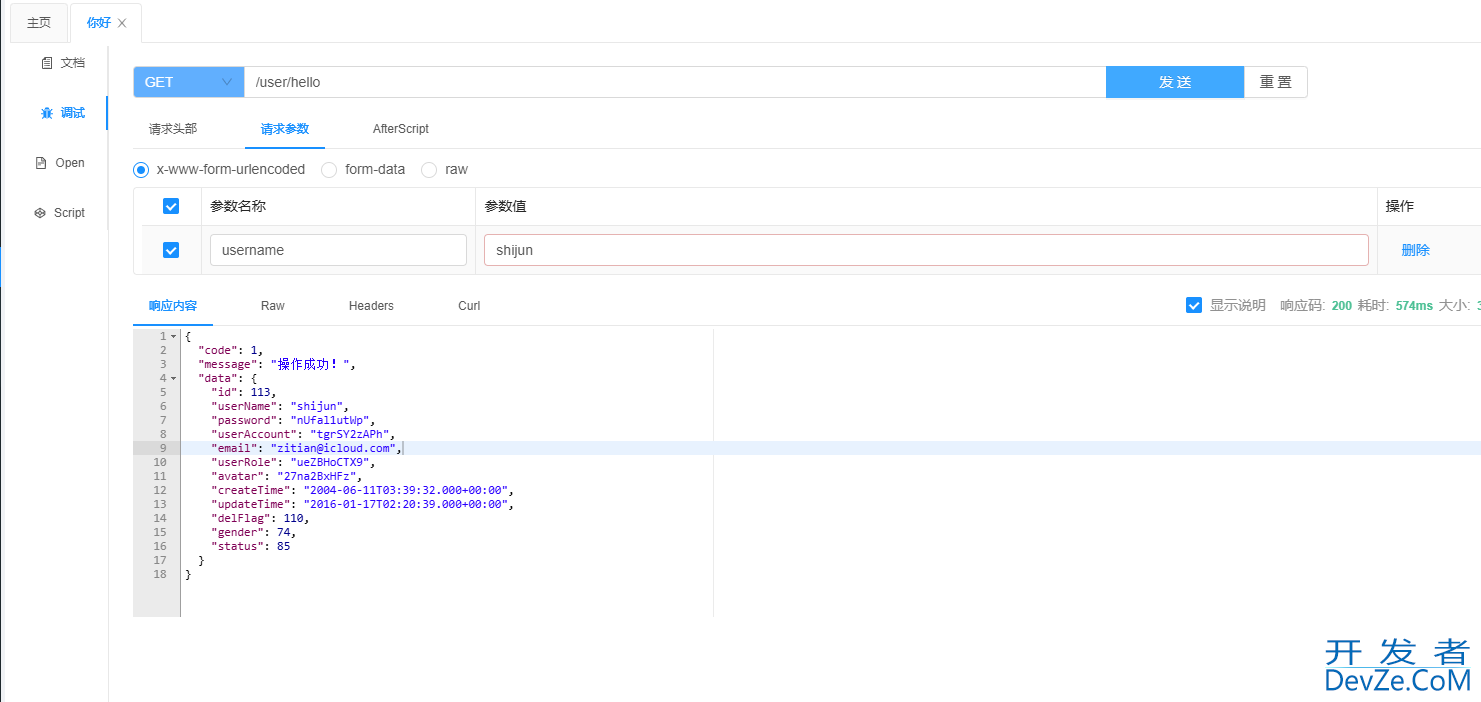Select the 你好 tab
The height and width of the screenshot is (702, 1481).
pyautogui.click(x=99, y=23)
